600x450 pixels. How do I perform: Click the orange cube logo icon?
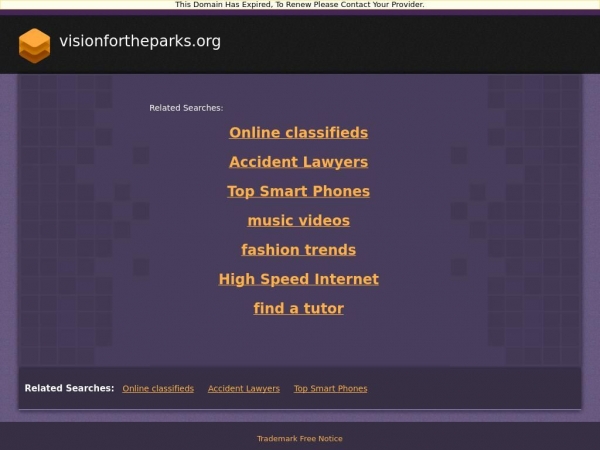coord(34,46)
